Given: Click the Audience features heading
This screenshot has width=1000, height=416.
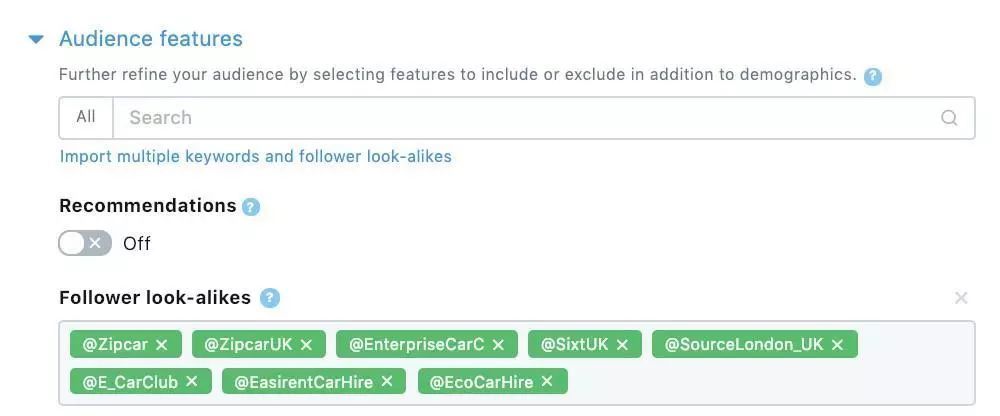Looking at the screenshot, I should (x=151, y=39).
